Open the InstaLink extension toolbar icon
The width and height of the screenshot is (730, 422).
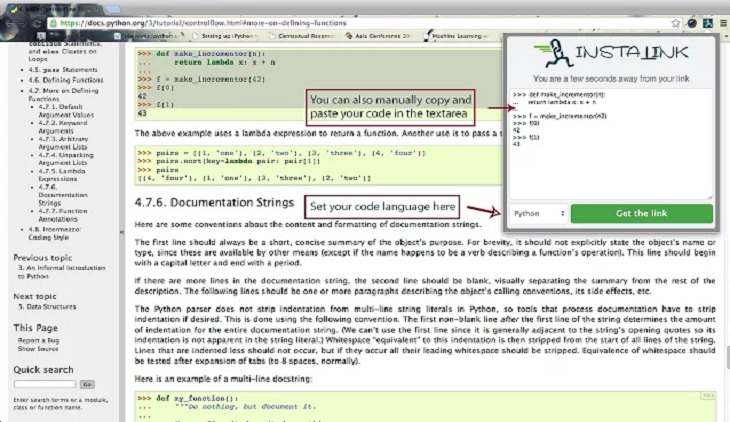(708, 23)
